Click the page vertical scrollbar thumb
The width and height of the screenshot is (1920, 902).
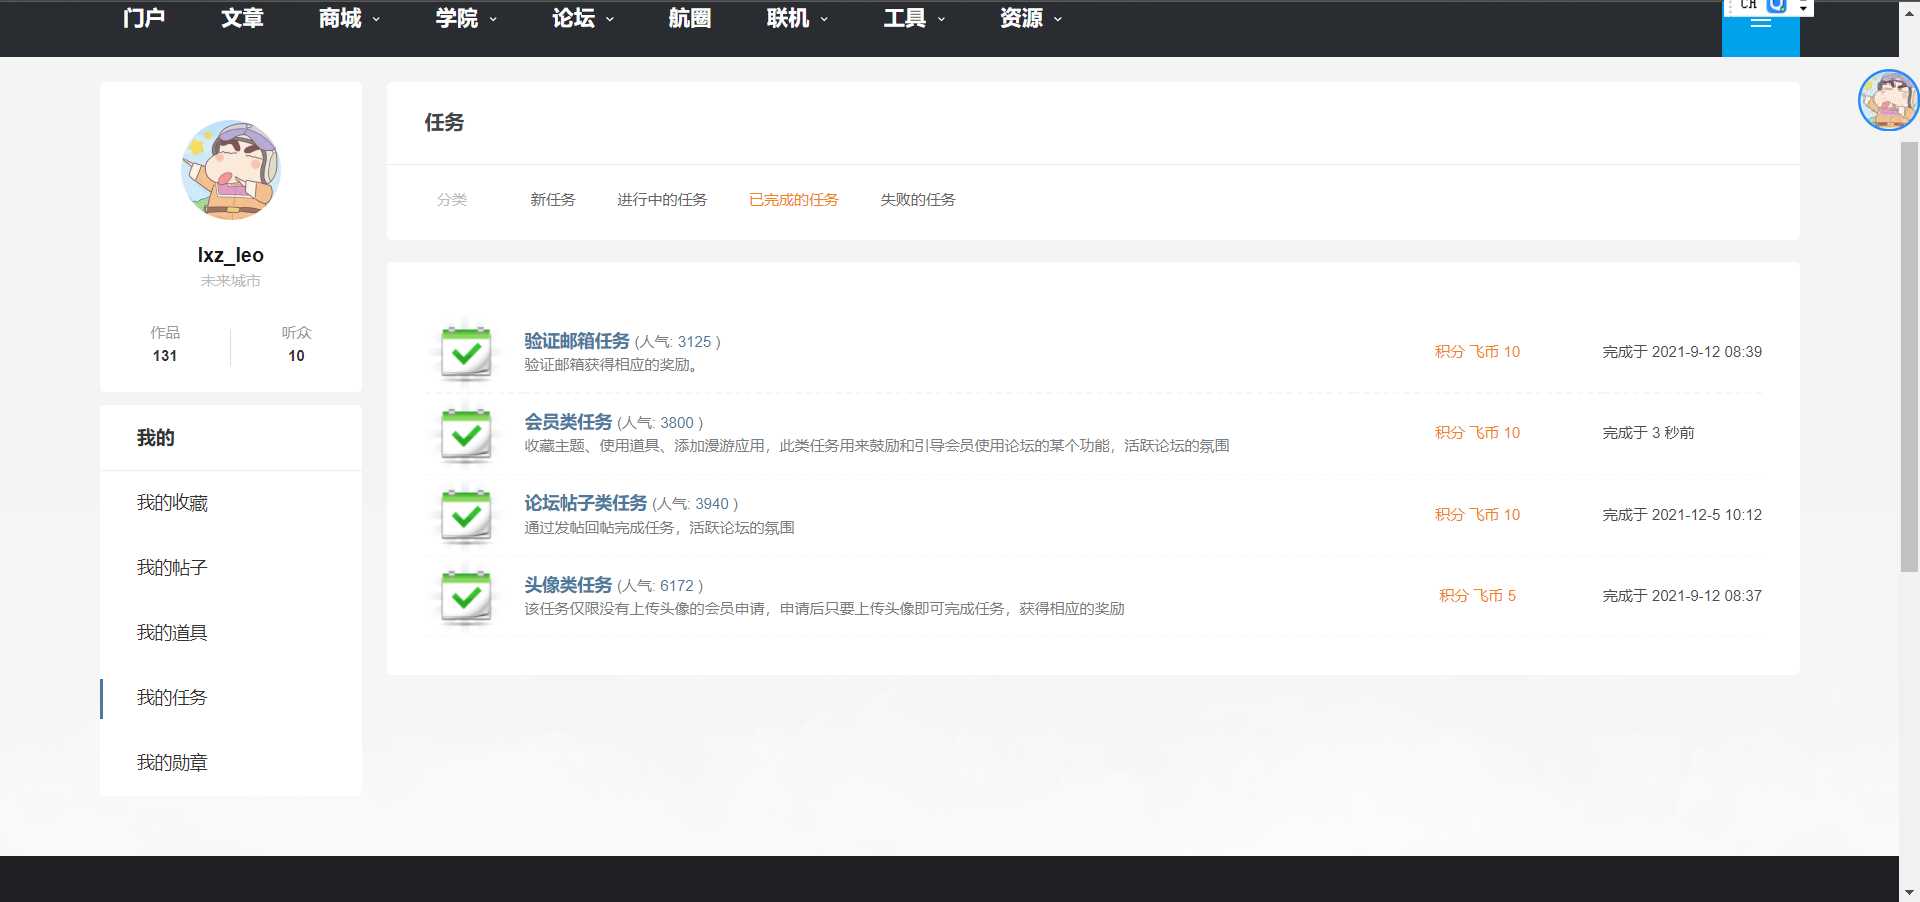(x=1909, y=356)
